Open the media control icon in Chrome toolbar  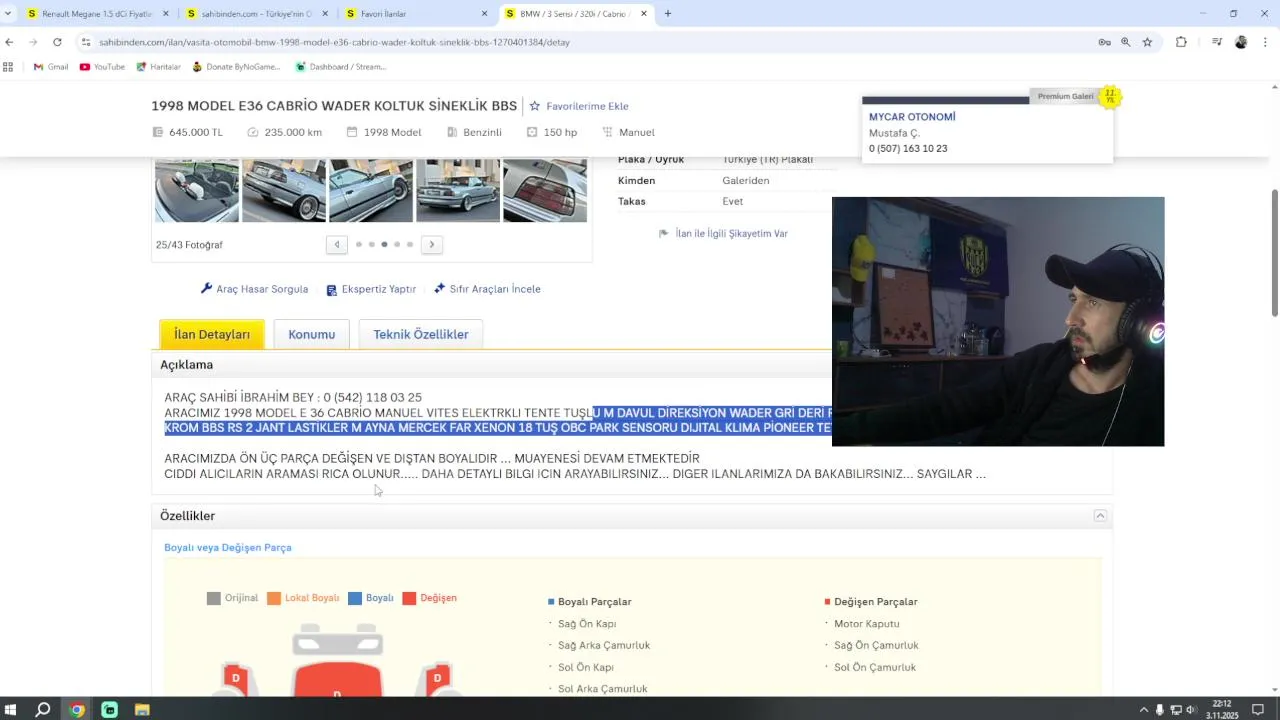[x=1217, y=42]
